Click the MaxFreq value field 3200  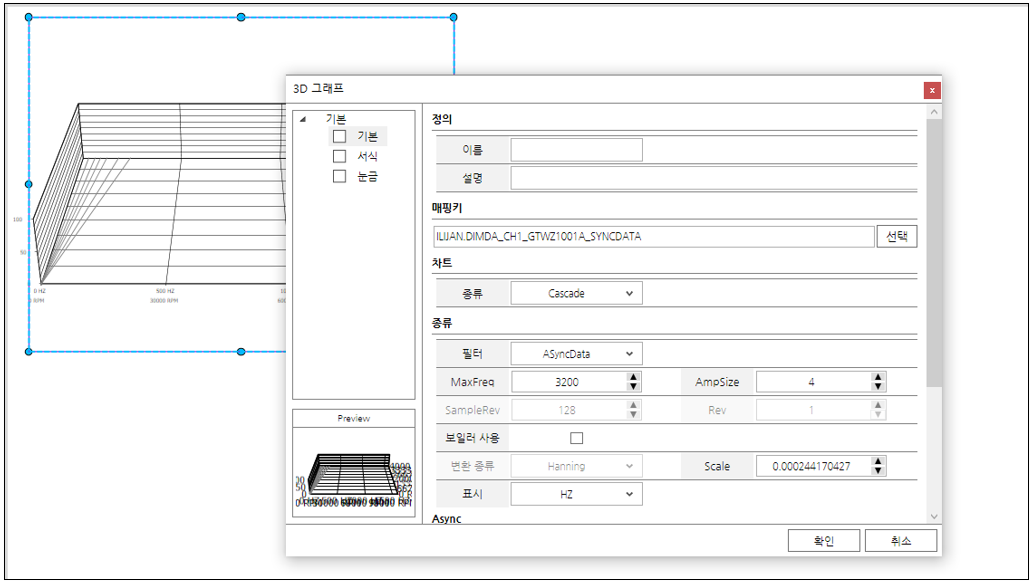pos(569,382)
